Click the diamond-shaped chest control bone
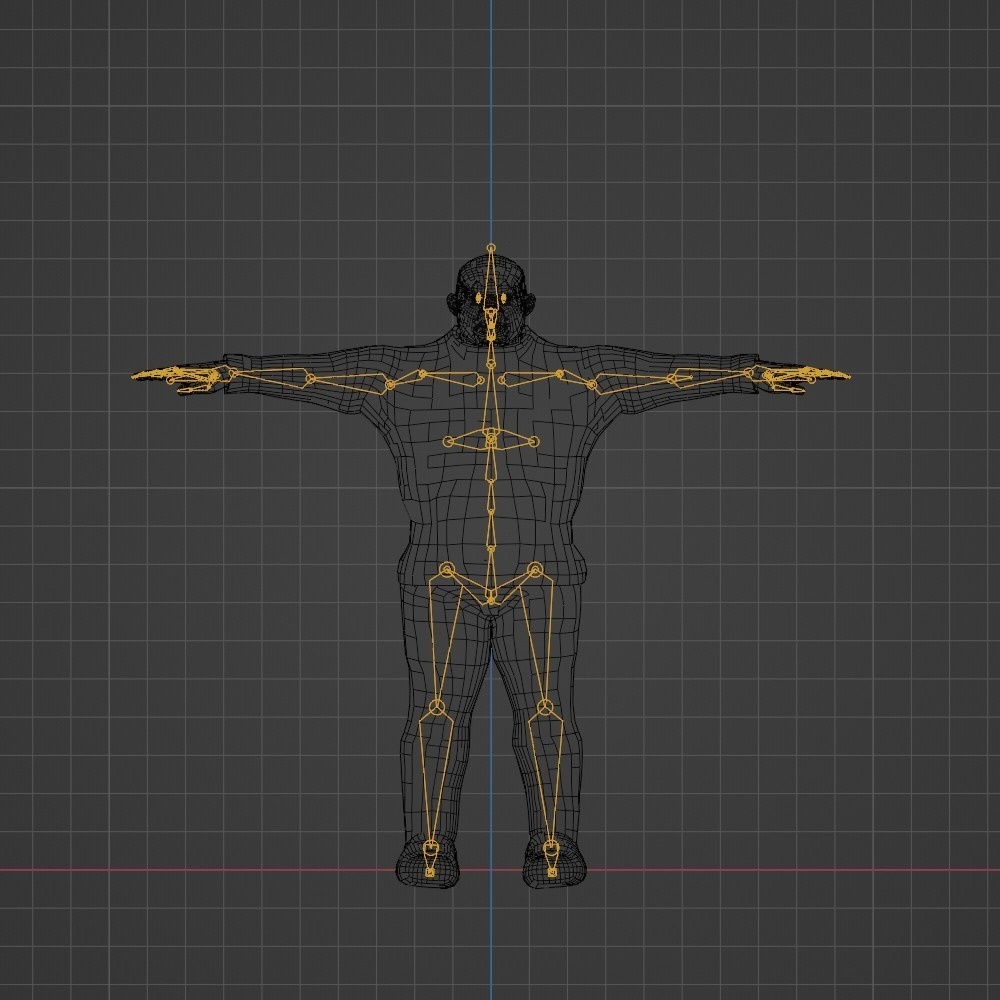The width and height of the screenshot is (1000, 1000). point(490,438)
